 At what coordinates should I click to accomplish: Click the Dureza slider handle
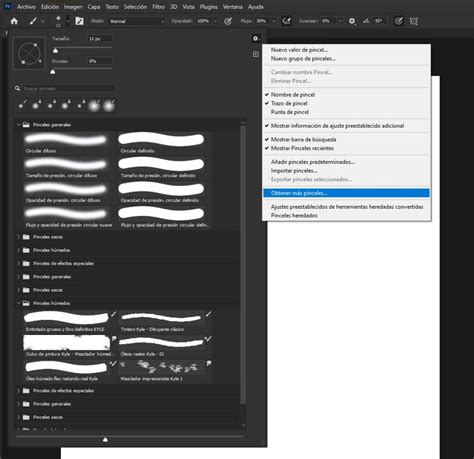point(53,71)
